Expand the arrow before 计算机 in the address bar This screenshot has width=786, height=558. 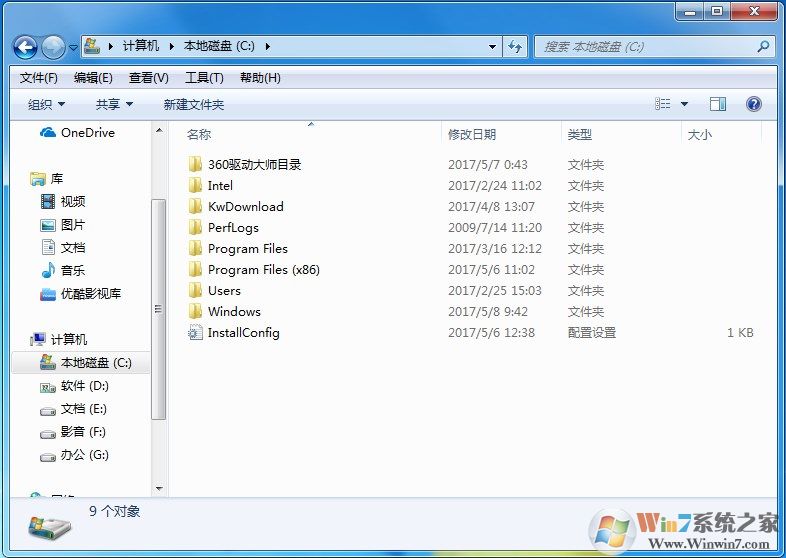(110, 46)
